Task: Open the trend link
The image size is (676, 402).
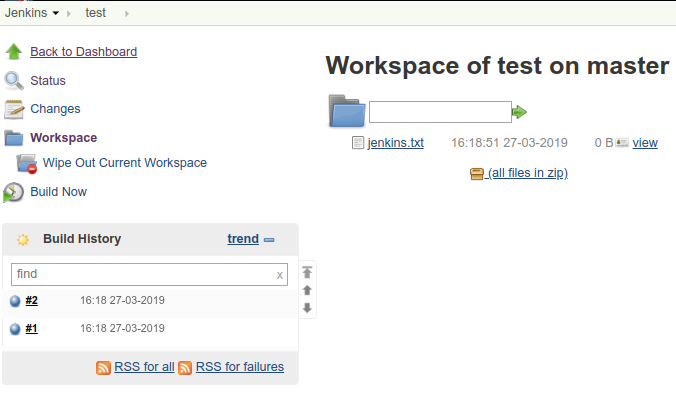Action: click(x=243, y=239)
